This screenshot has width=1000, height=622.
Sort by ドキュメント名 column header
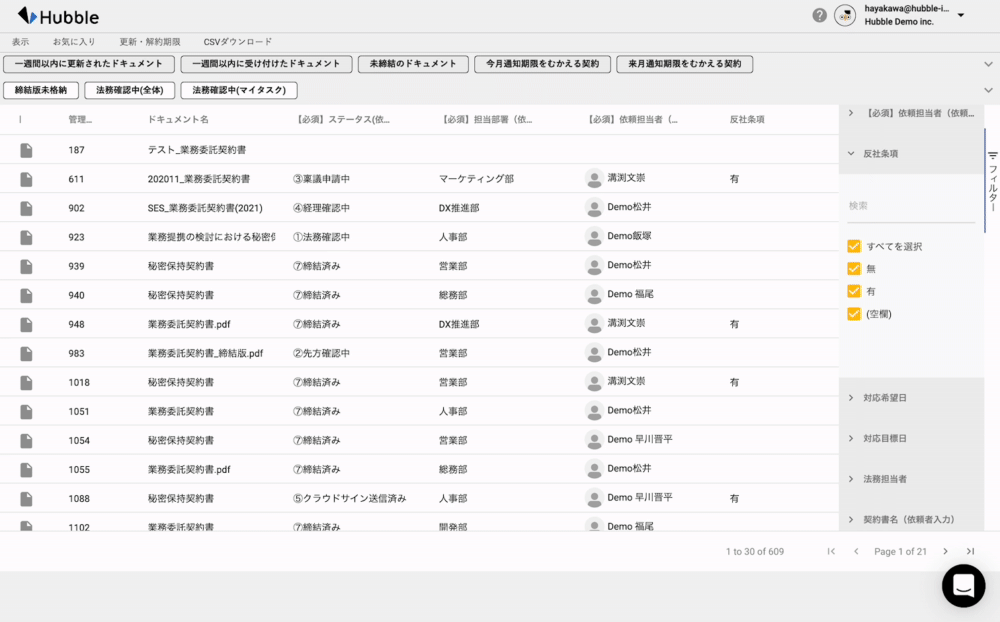click(178, 120)
